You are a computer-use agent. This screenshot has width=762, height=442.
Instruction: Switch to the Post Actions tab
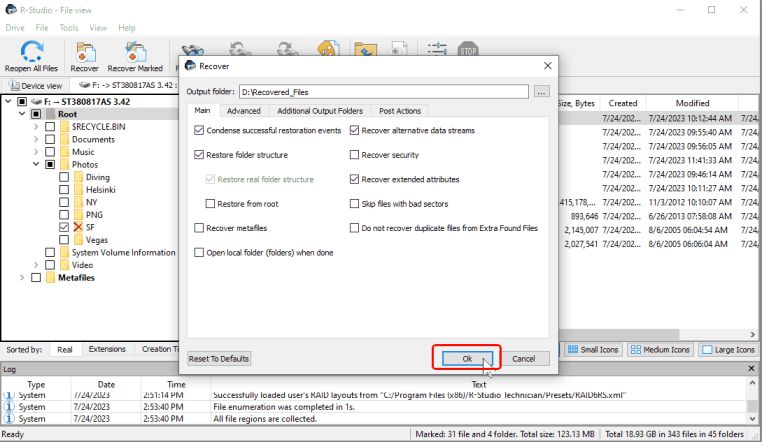pos(400,111)
